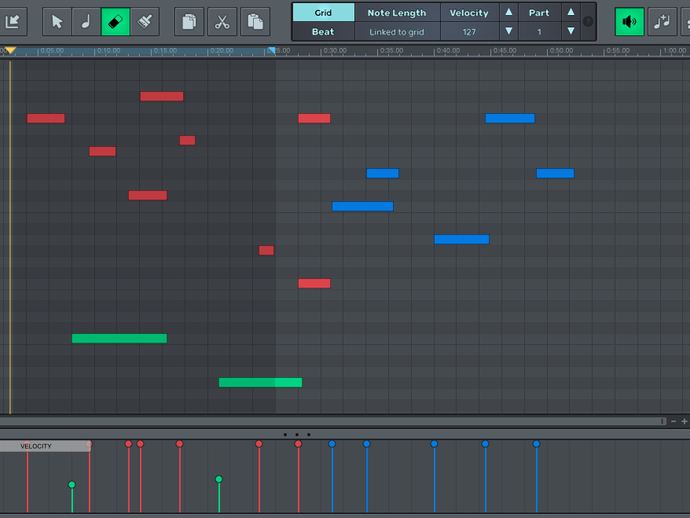Image resolution: width=690 pixels, height=518 pixels.
Task: Increase velocity with the up arrow
Action: coord(508,13)
